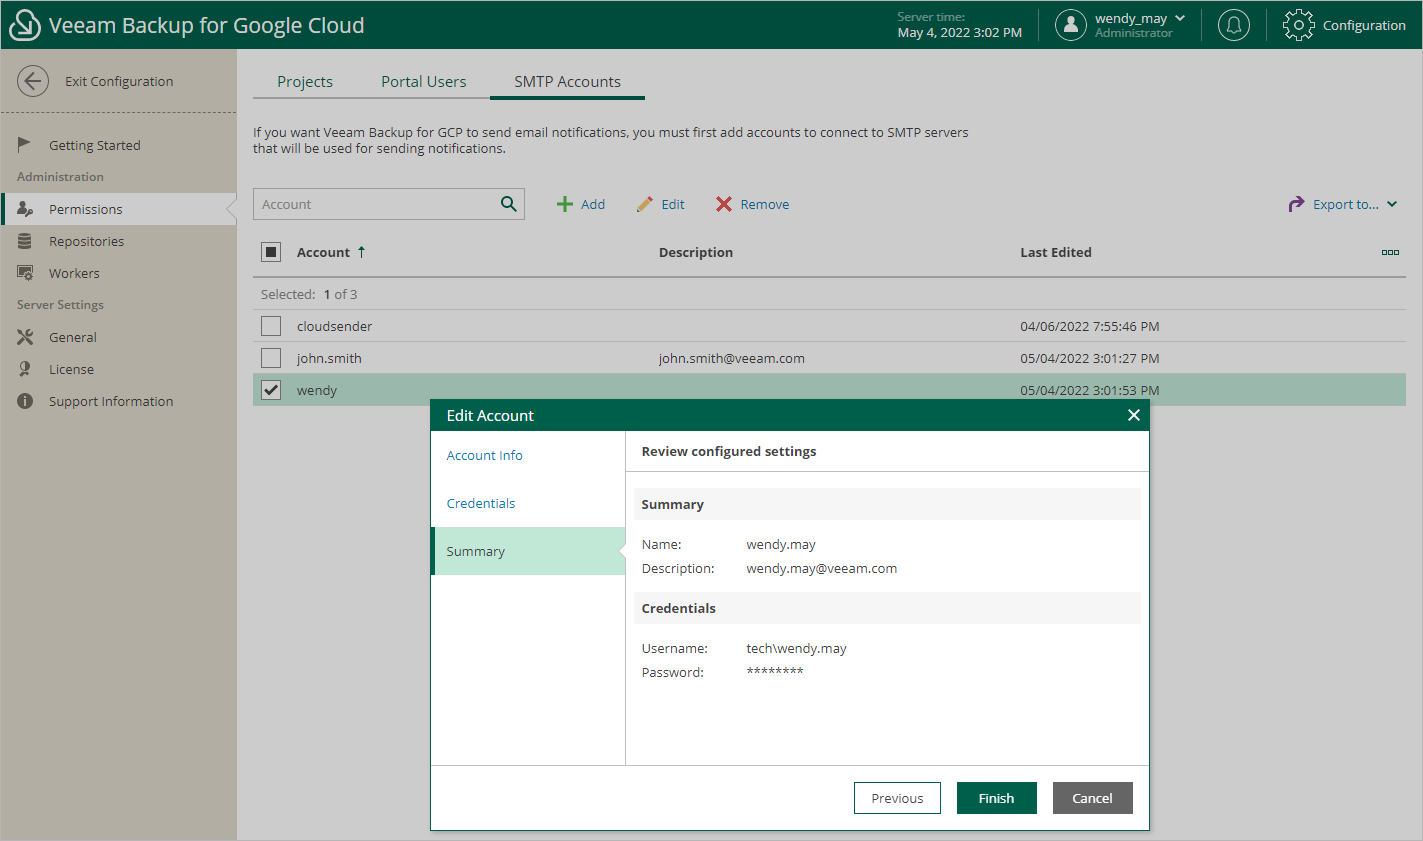
Task: Select the Summary wizard step
Action: click(x=528, y=551)
